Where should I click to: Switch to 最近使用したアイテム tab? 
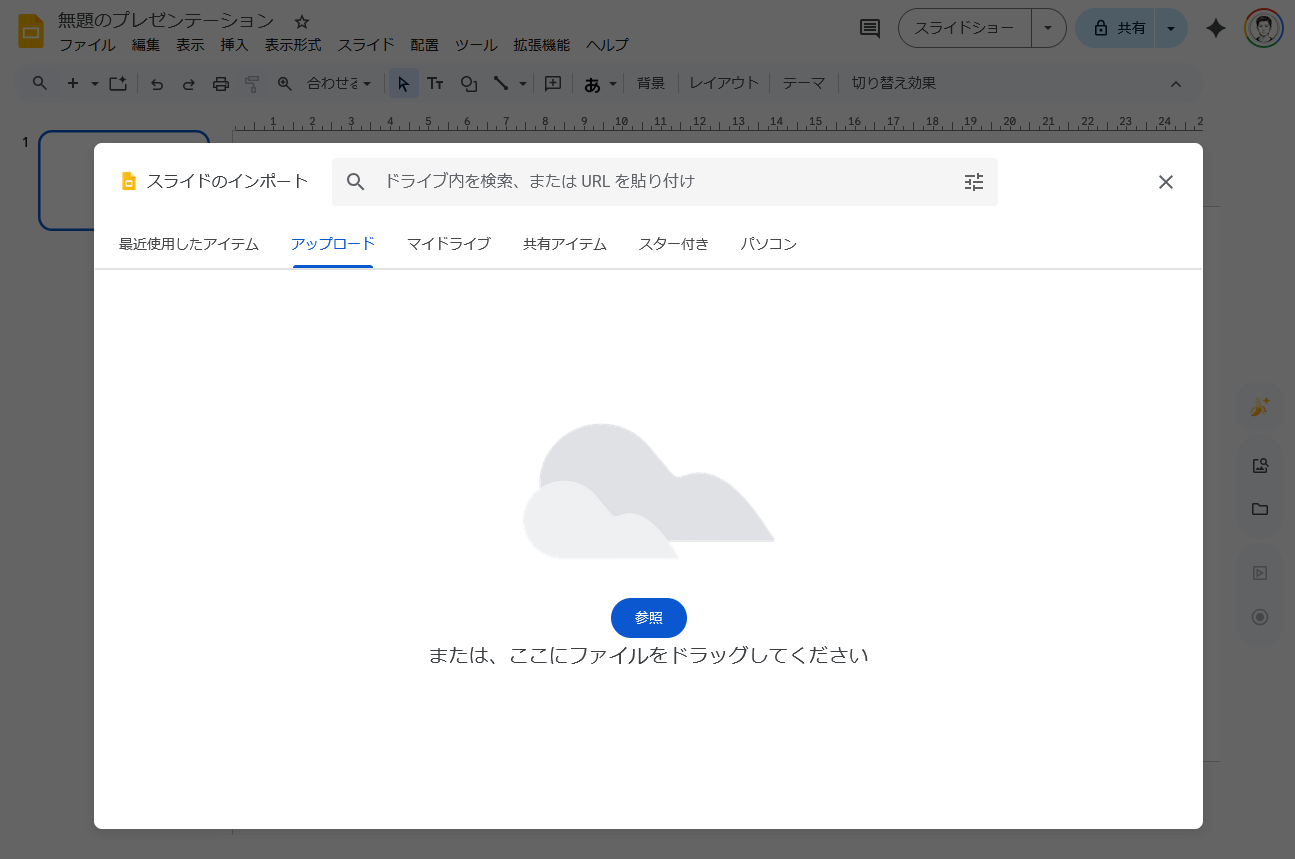pyautogui.click(x=189, y=244)
